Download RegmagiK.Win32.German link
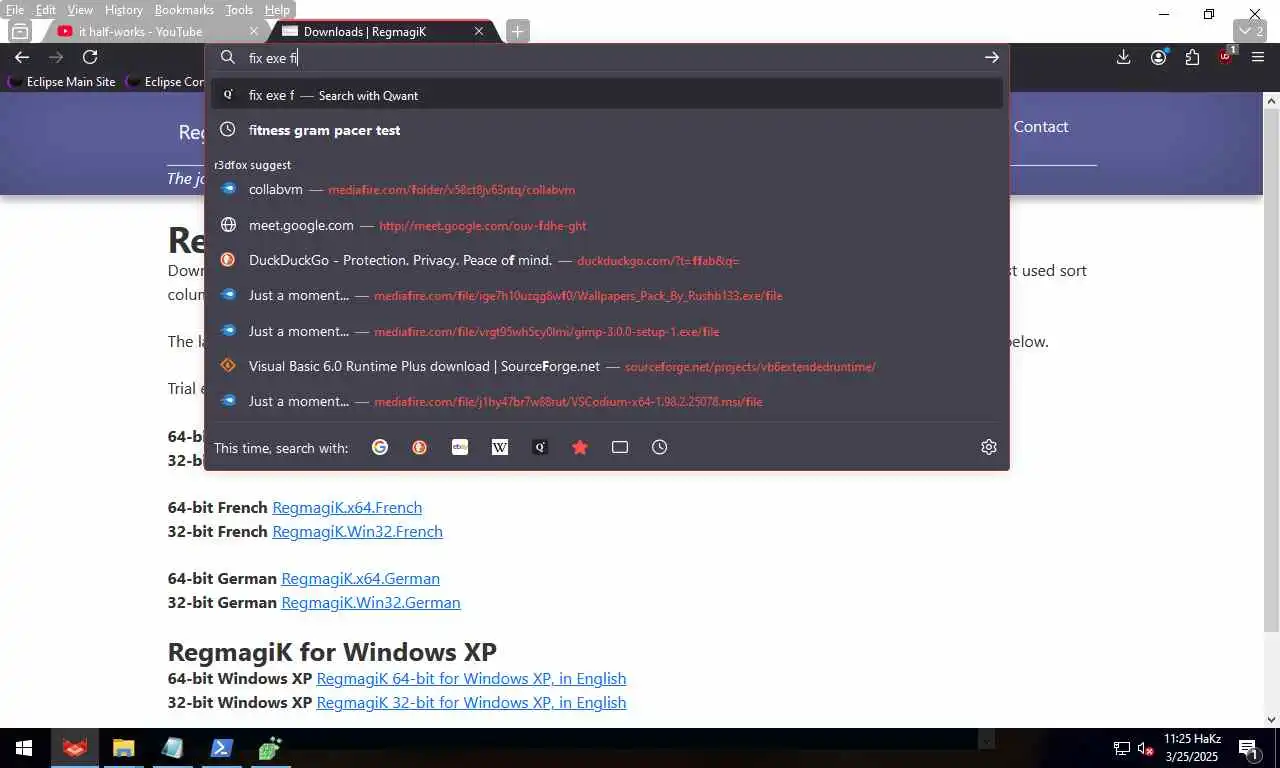This screenshot has height=768, width=1280. pos(371,602)
